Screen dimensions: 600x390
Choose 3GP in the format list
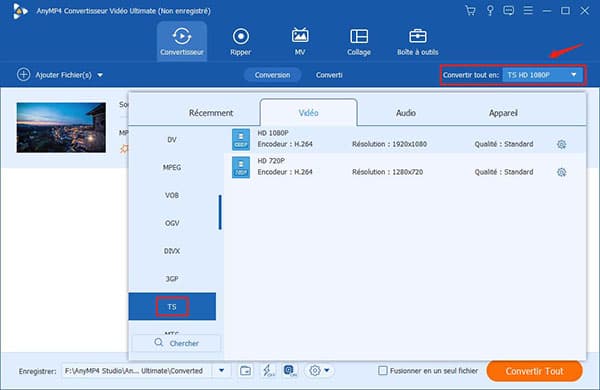coord(172,279)
